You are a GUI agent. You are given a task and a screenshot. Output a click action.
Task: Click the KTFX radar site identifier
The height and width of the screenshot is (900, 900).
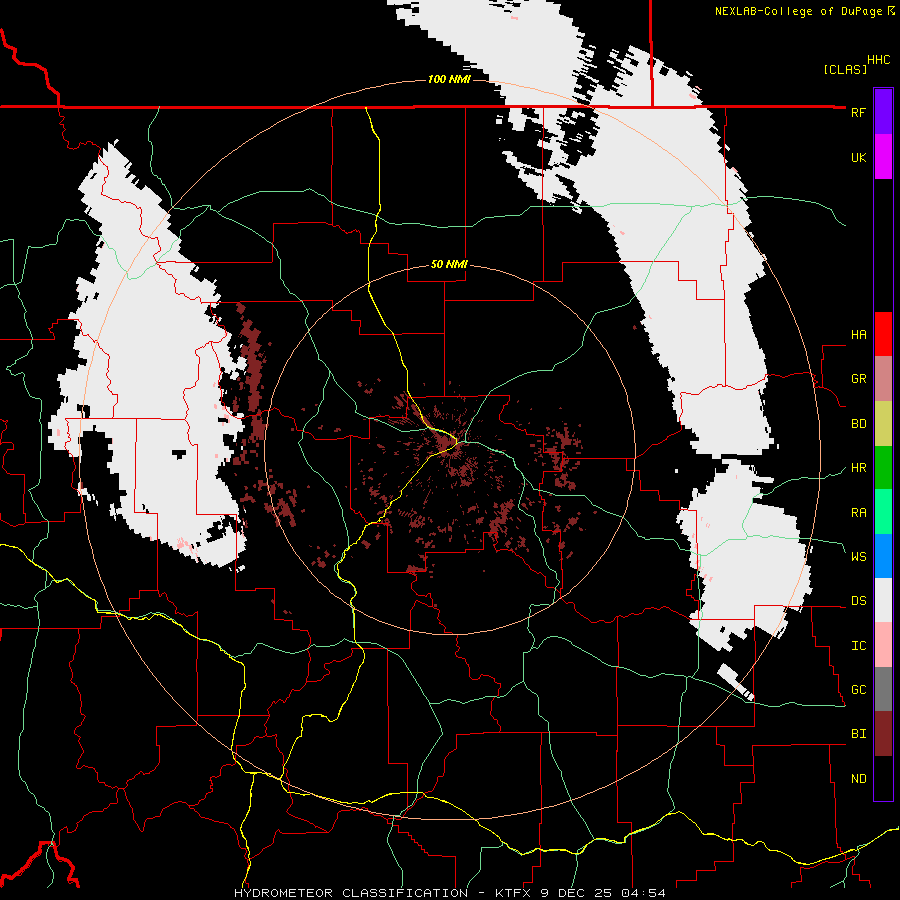[513, 893]
